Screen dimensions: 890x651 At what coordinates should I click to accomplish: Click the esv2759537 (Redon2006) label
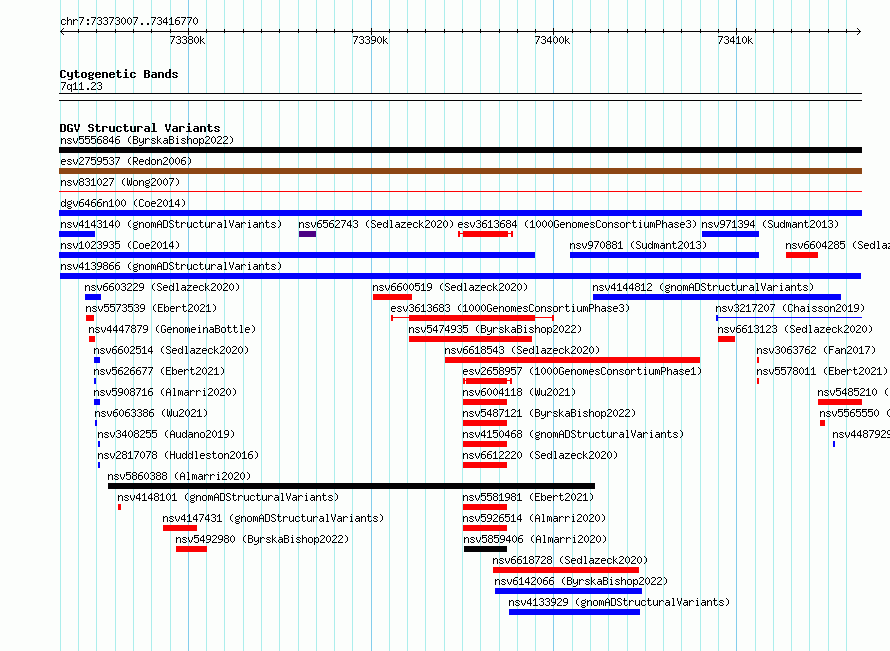point(126,161)
